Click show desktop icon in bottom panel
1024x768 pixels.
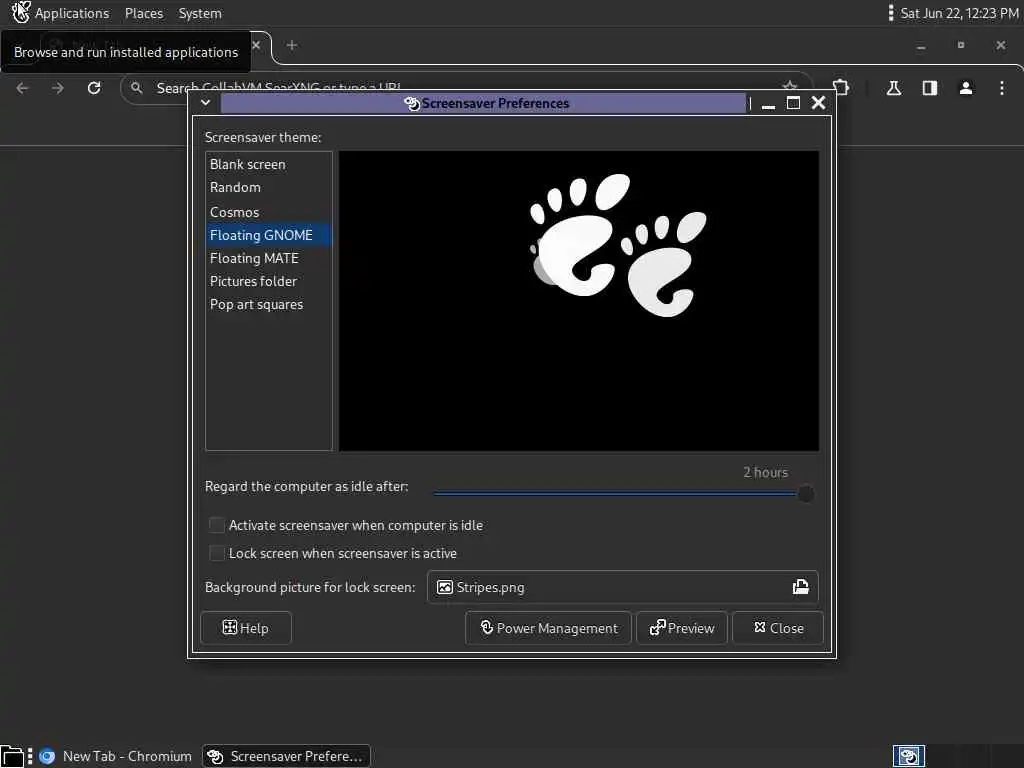[x=12, y=756]
